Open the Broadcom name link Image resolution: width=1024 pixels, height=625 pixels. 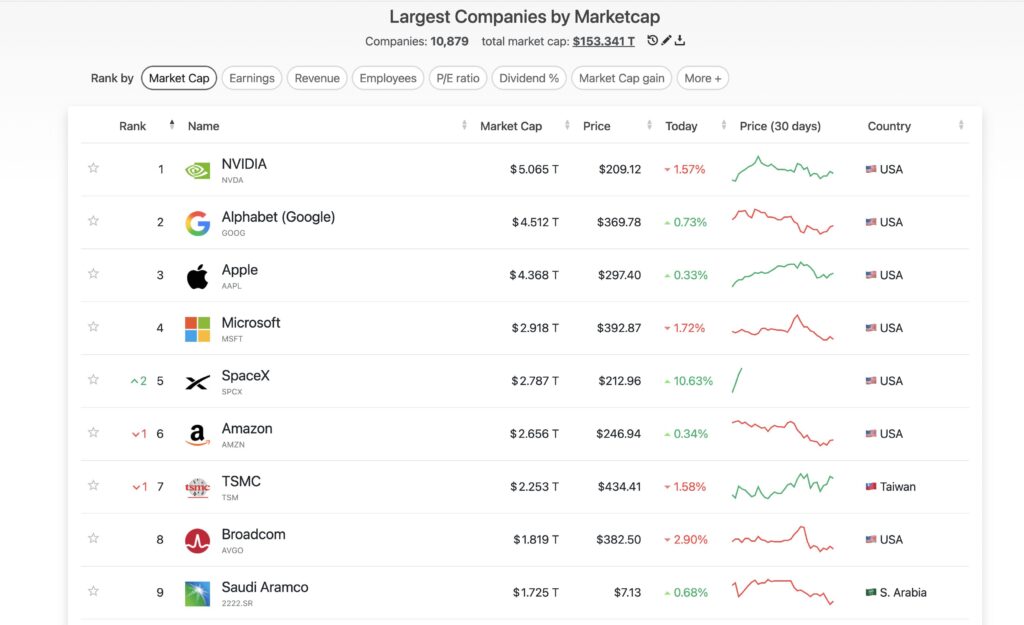(253, 534)
